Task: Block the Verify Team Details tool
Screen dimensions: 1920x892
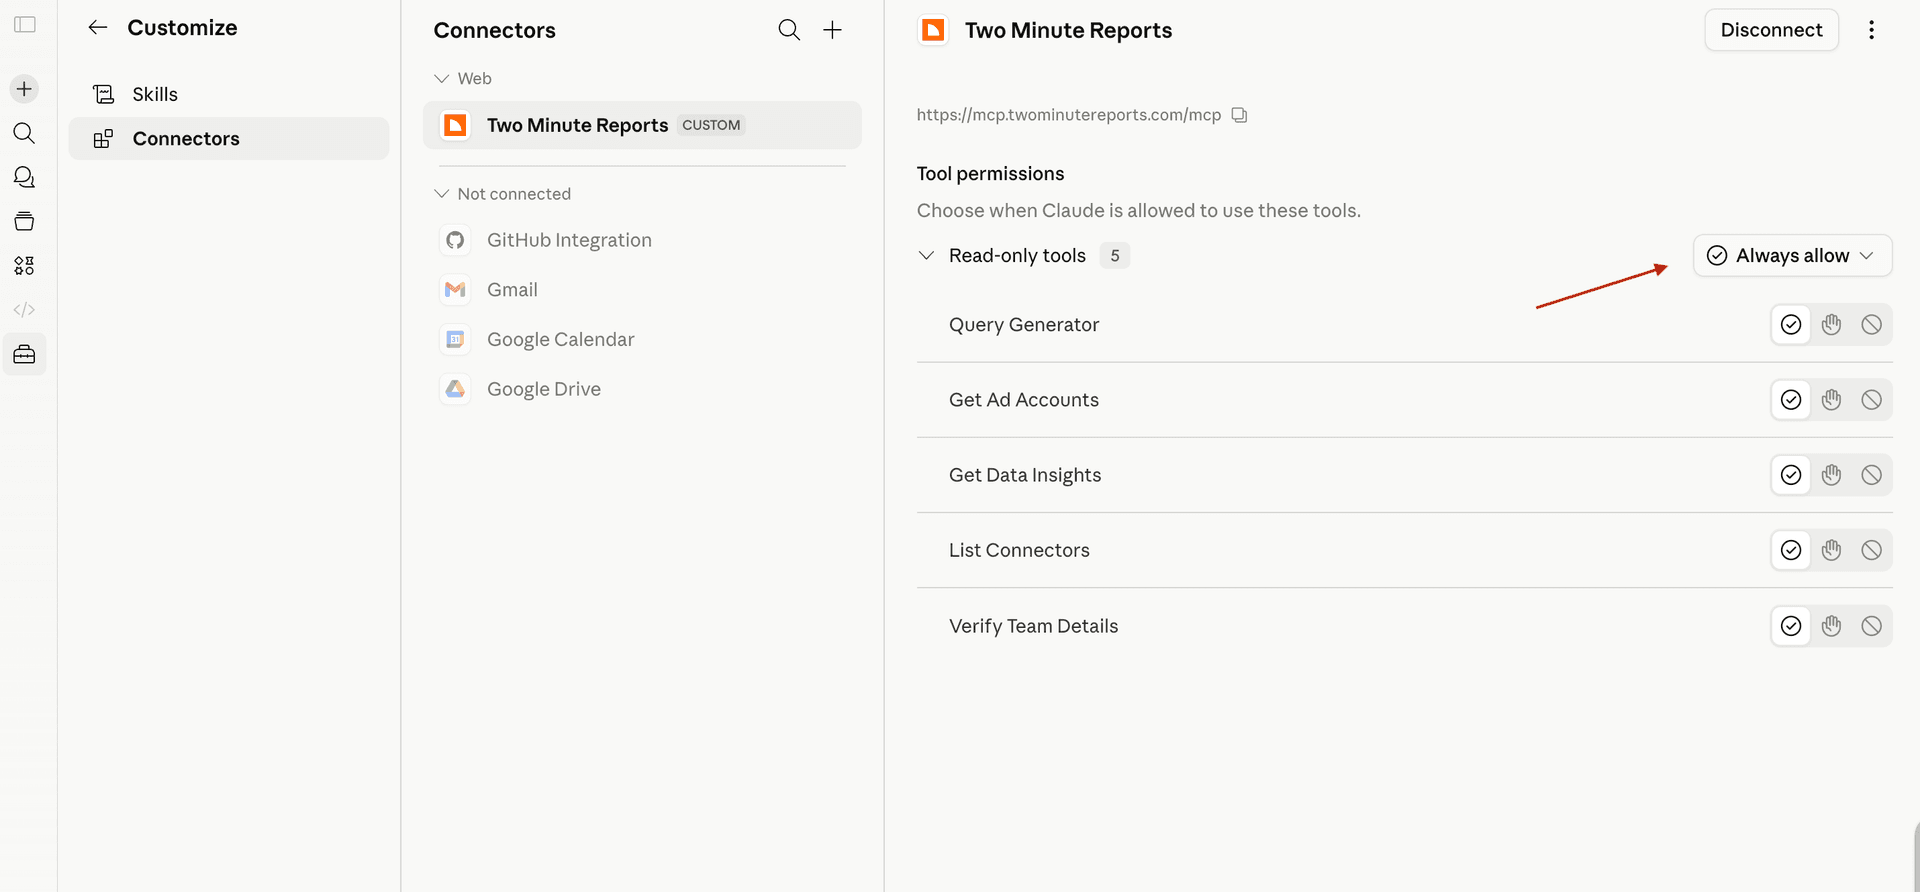Action: [1871, 626]
